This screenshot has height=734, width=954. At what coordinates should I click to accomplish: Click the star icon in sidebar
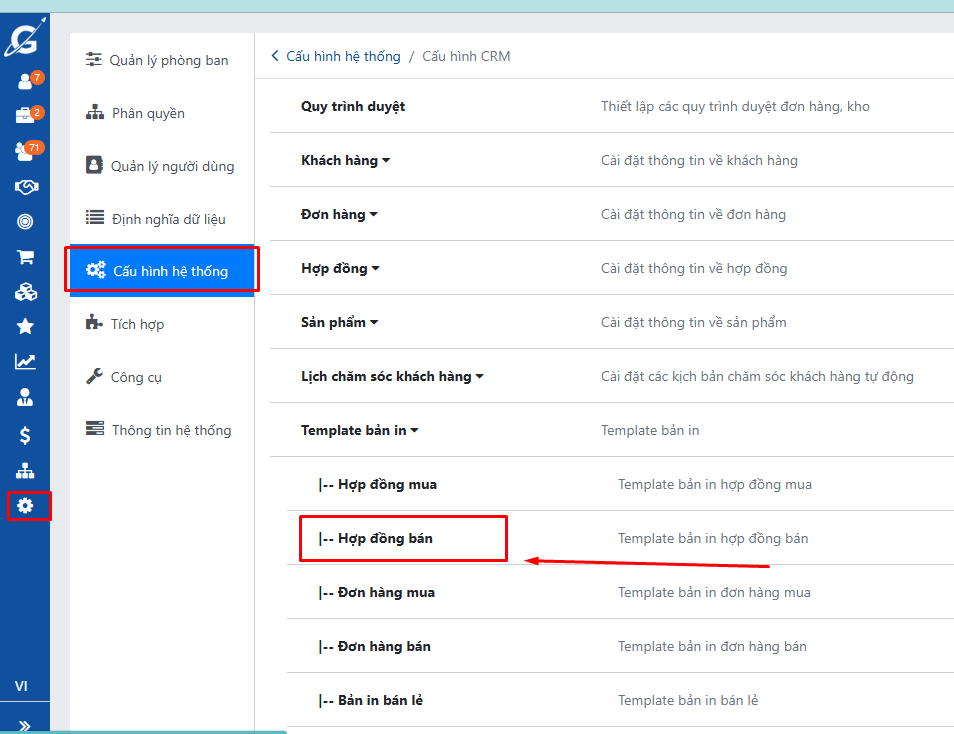tap(25, 326)
